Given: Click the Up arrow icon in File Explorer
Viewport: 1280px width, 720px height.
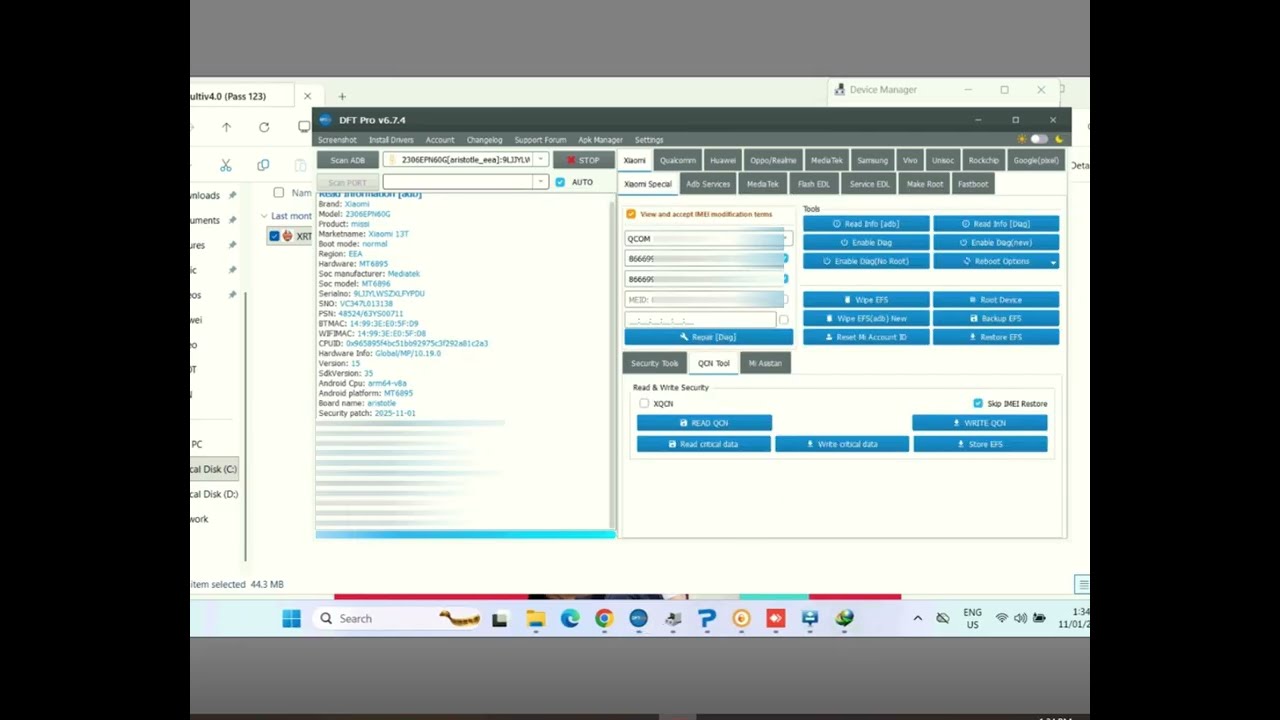Looking at the screenshot, I should coord(227,127).
